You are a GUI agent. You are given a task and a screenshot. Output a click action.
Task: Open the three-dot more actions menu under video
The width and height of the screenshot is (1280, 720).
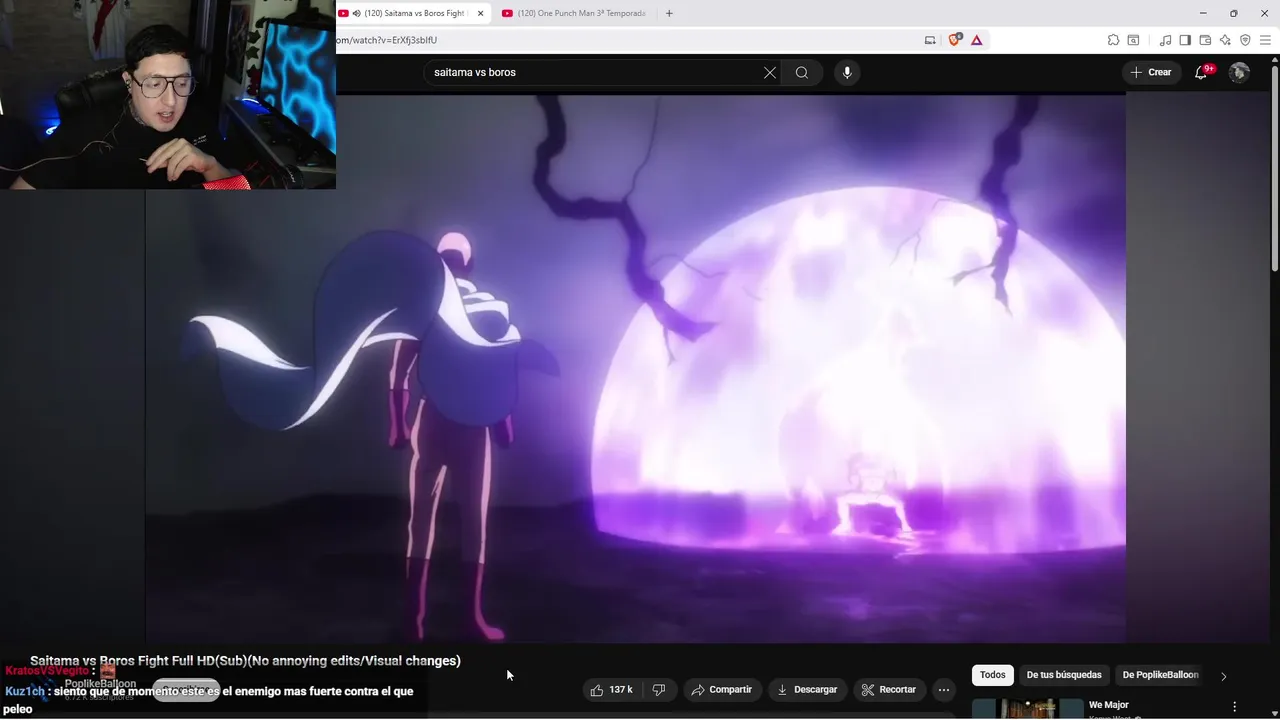tap(944, 690)
